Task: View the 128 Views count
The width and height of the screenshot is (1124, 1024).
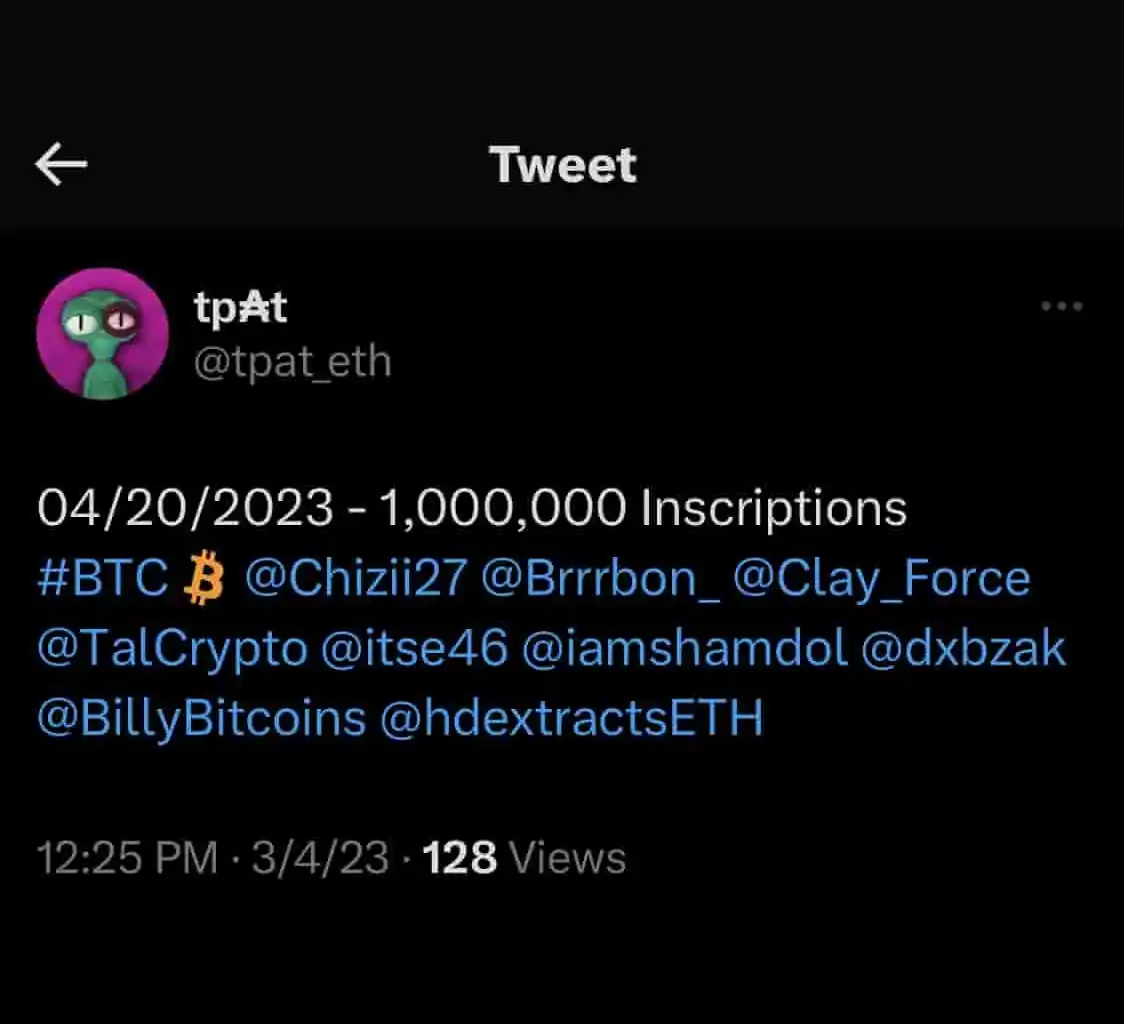Action: [x=525, y=858]
